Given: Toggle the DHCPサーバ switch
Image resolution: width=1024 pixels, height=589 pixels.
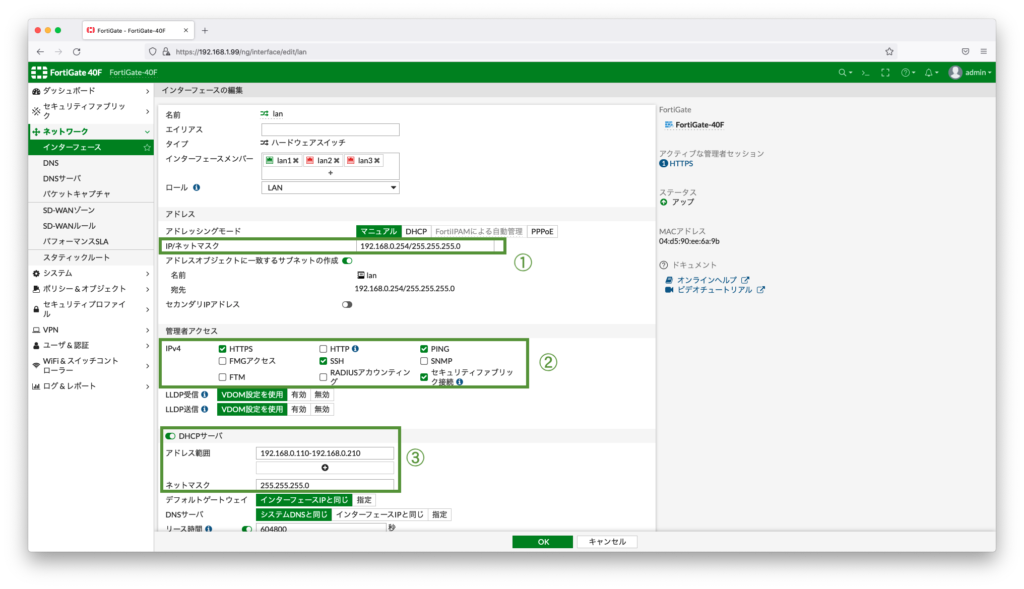Looking at the screenshot, I should point(170,436).
